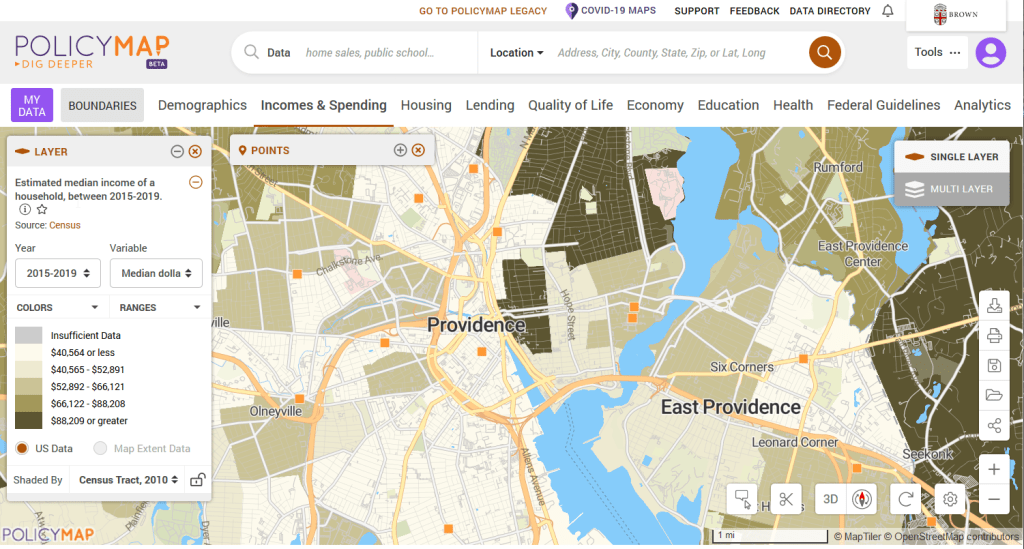Follow the Census source link
1024x549 pixels.
pyautogui.click(x=65, y=226)
